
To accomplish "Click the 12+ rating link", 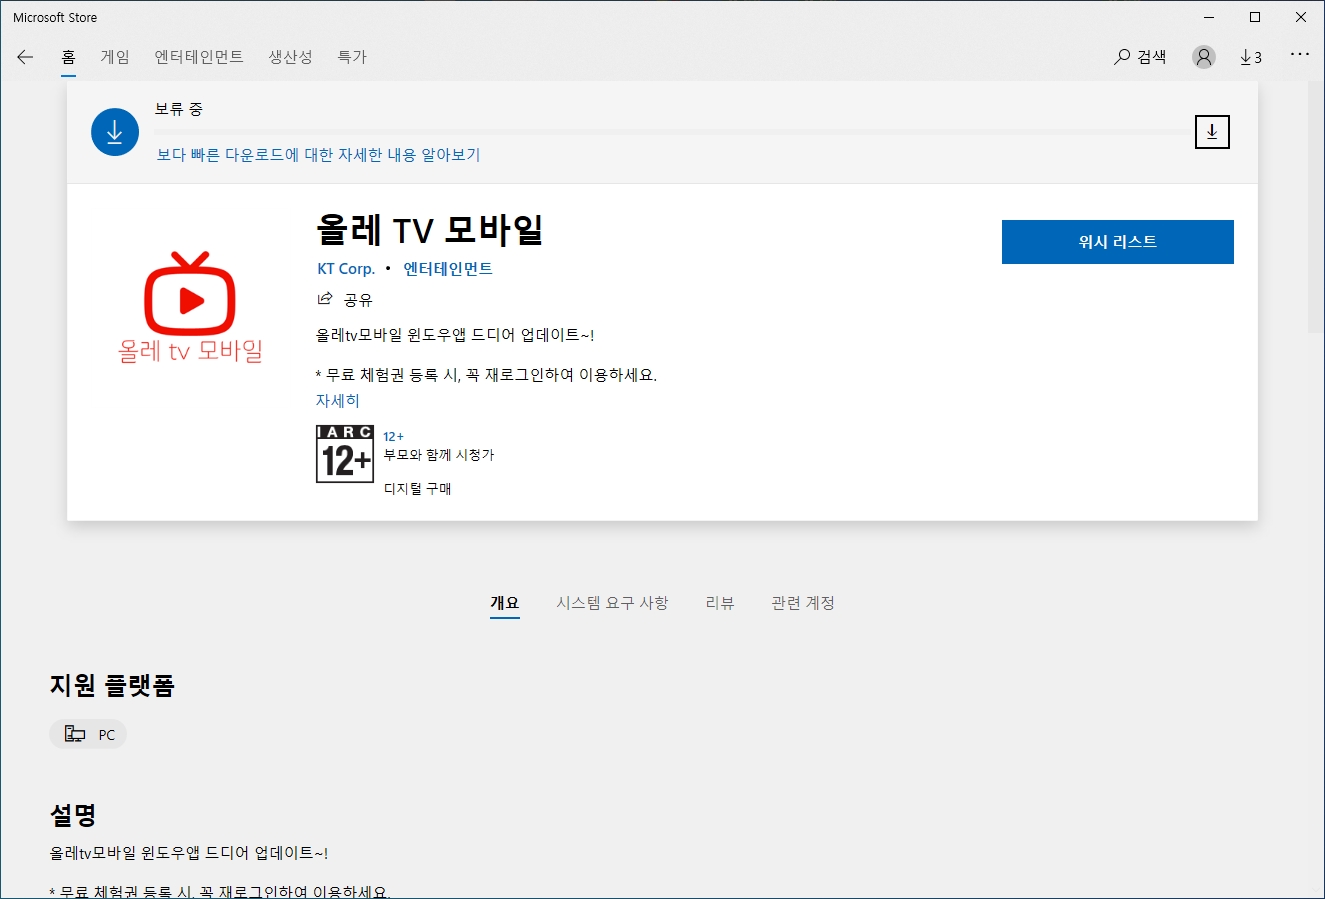I will pos(394,437).
